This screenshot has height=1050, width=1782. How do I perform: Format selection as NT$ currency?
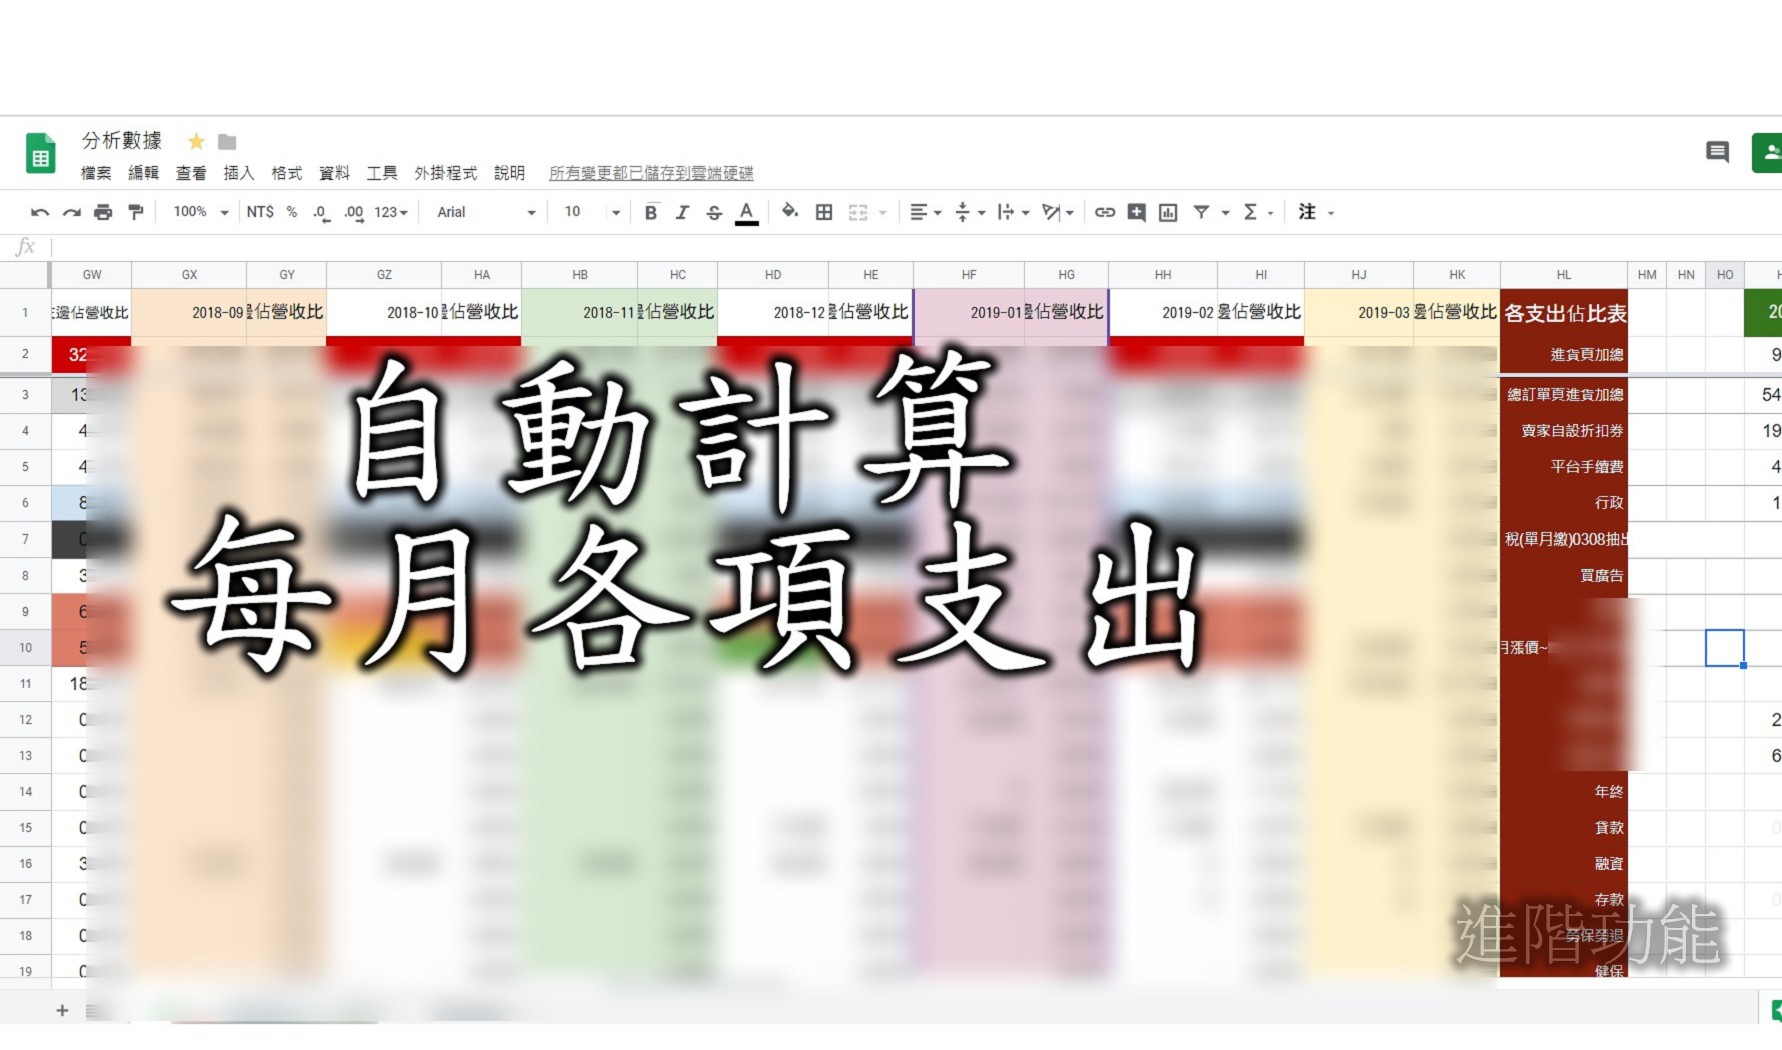(262, 212)
